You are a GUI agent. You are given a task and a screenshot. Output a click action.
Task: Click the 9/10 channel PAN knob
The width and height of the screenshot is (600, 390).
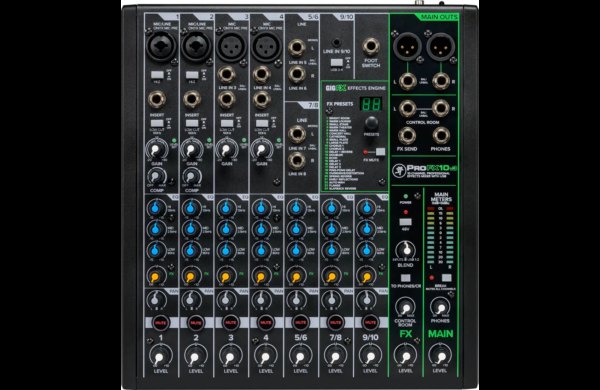coord(366,300)
